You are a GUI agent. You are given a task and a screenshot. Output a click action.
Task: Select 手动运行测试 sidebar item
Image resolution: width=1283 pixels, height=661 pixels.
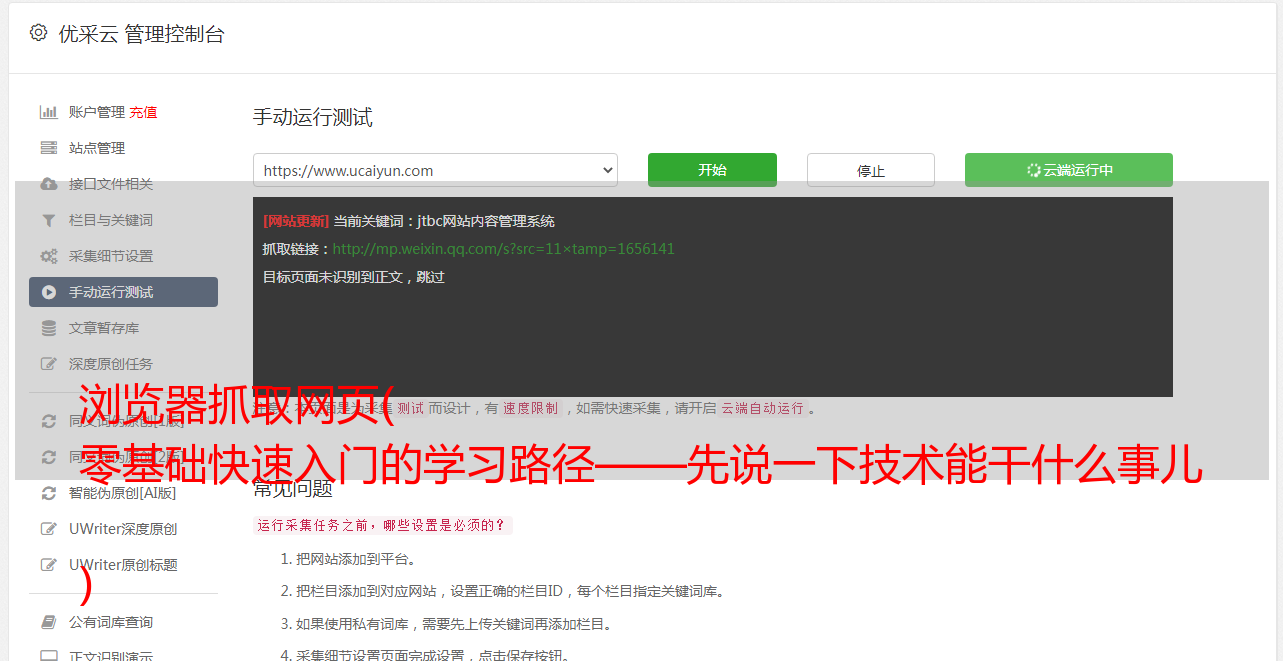[123, 292]
